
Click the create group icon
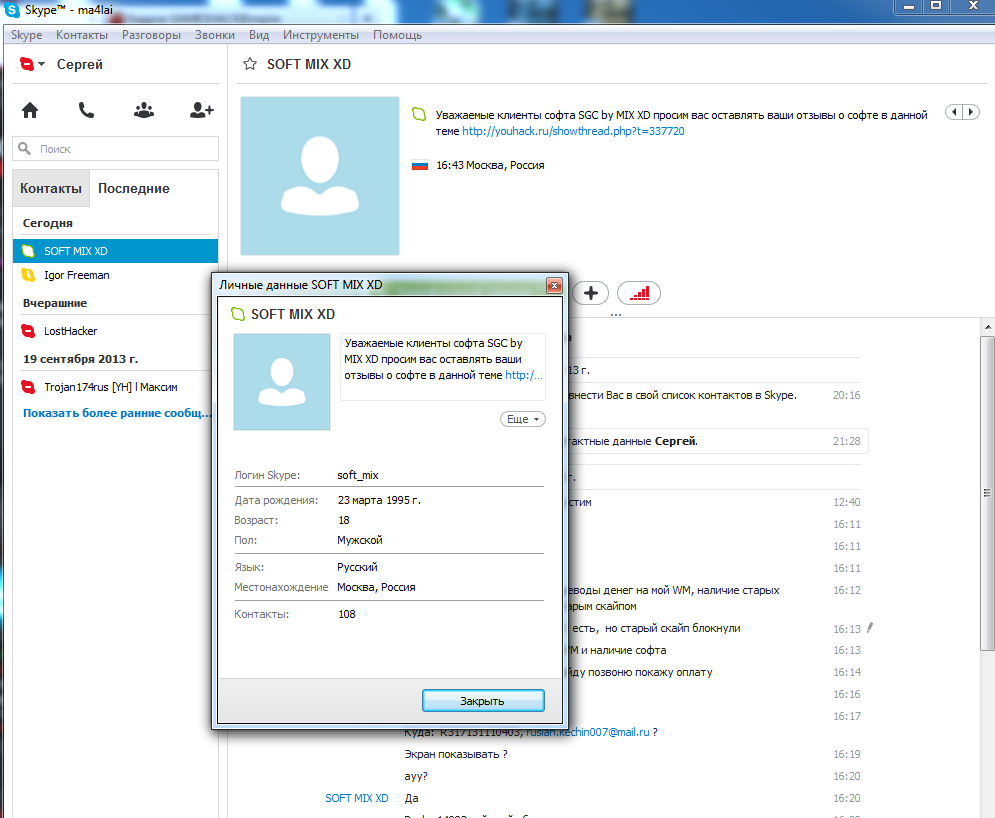144,110
